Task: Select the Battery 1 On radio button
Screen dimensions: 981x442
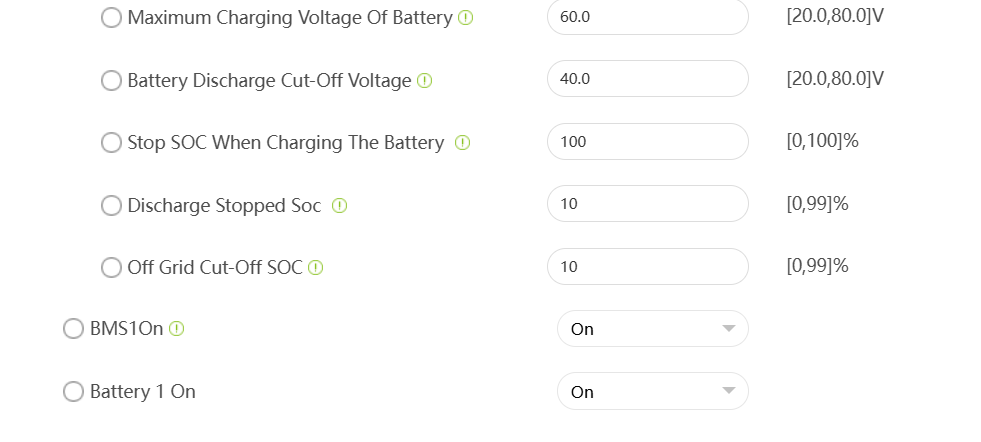Action: click(73, 392)
